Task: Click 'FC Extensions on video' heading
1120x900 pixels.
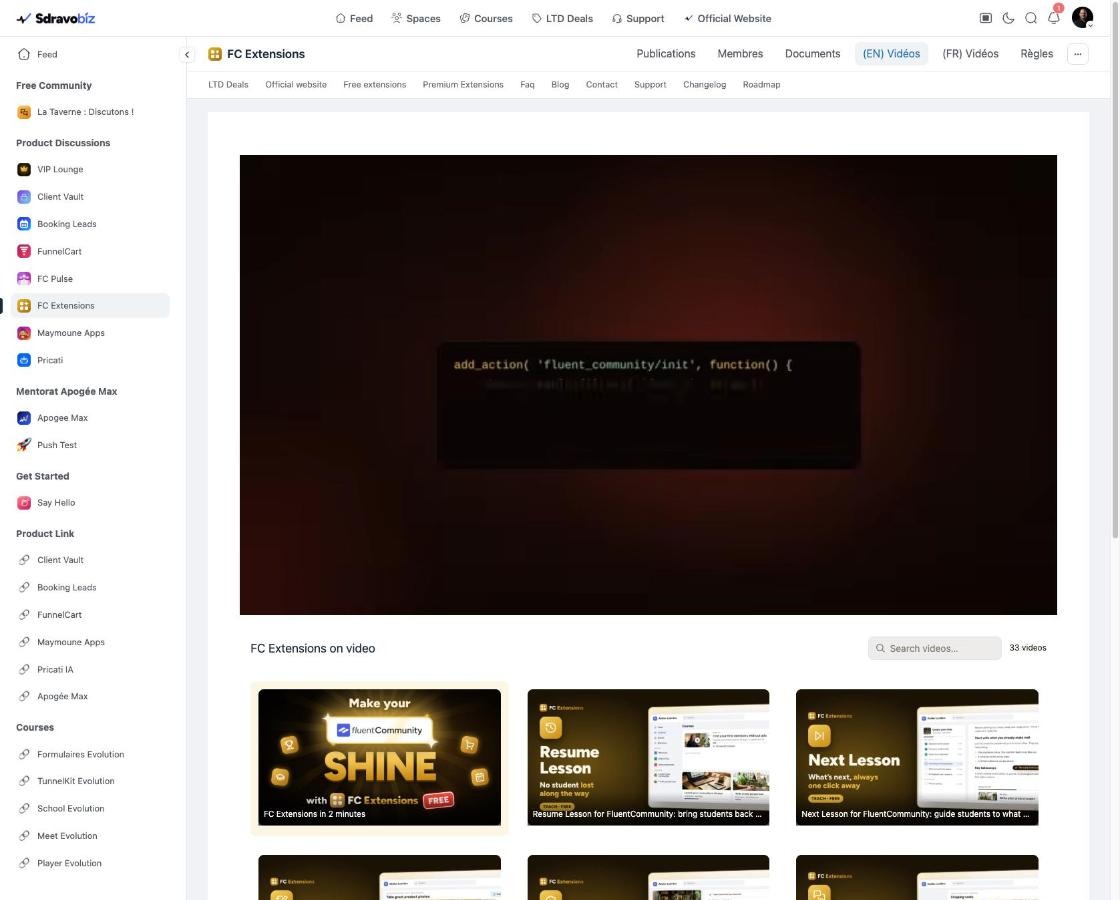Action: pyautogui.click(x=312, y=649)
